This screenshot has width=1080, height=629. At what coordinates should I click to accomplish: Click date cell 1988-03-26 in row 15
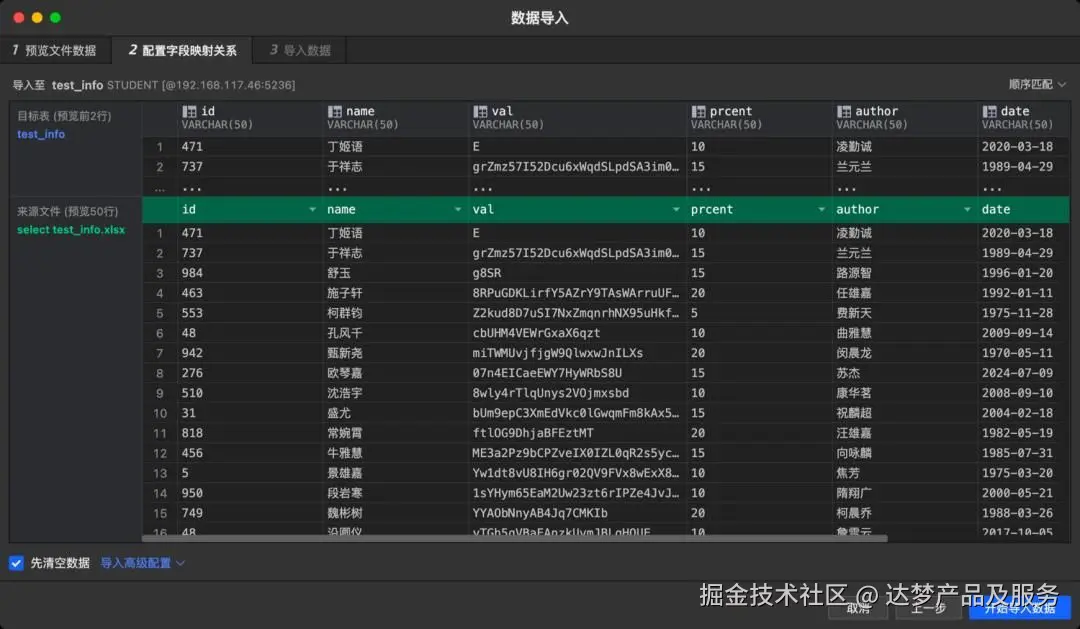tap(1017, 513)
